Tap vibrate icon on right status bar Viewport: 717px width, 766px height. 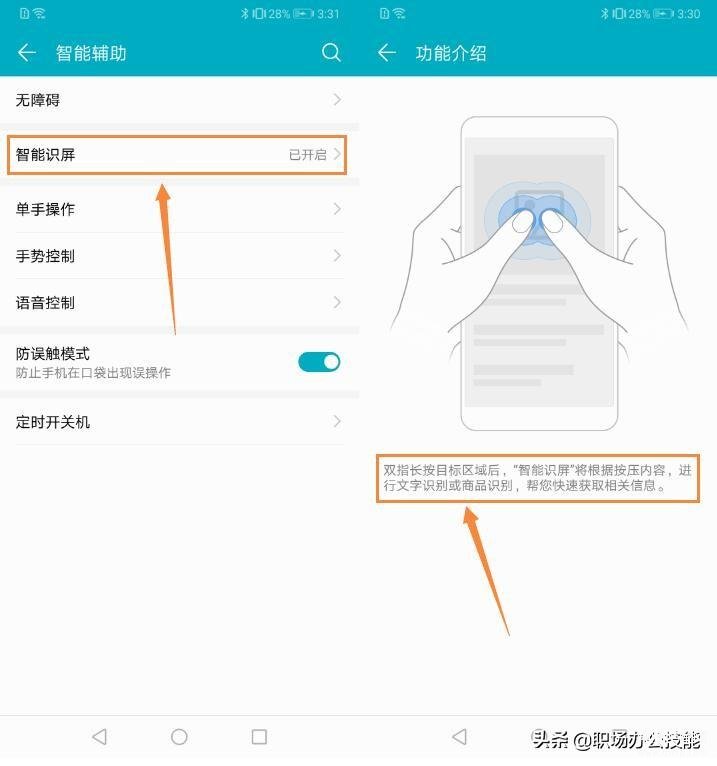[x=618, y=14]
